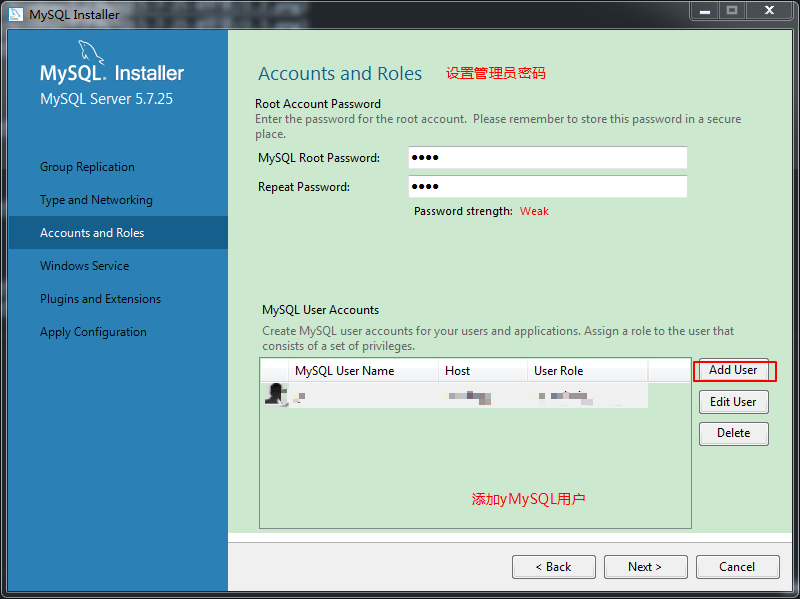
Task: Click the Edit User button
Action: [733, 402]
